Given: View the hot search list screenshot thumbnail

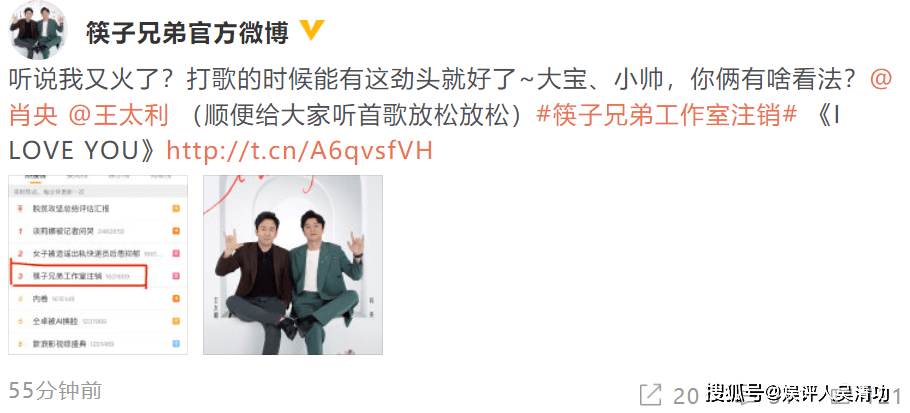Looking at the screenshot, I should [x=98, y=265].
